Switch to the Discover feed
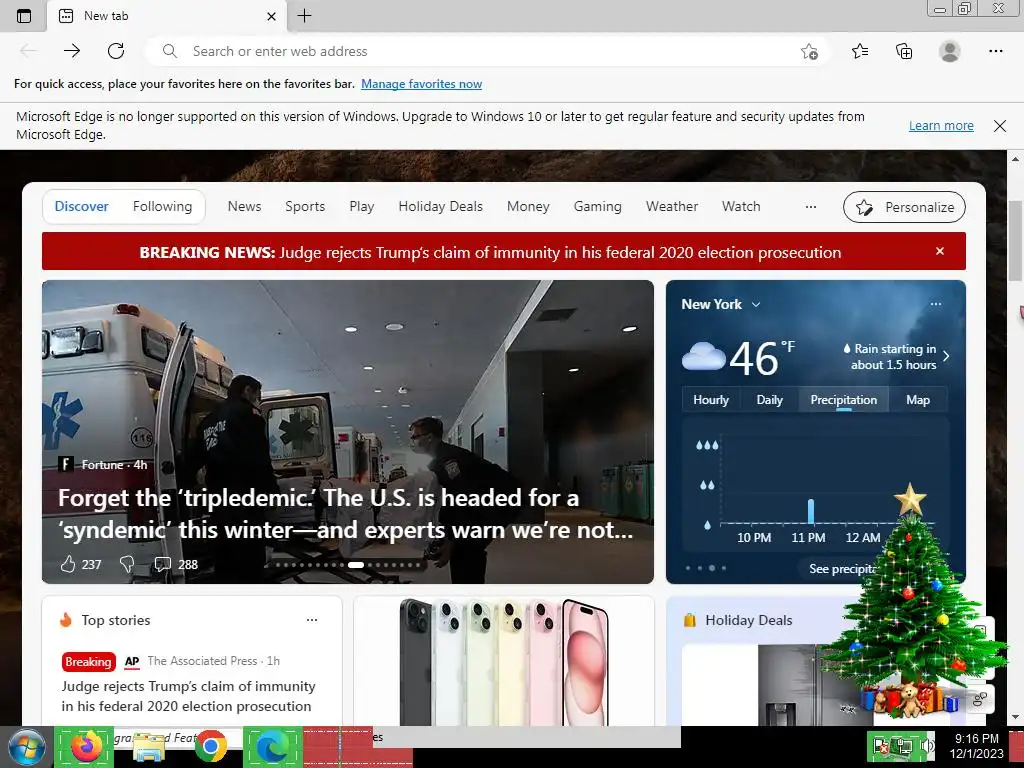 [x=82, y=206]
